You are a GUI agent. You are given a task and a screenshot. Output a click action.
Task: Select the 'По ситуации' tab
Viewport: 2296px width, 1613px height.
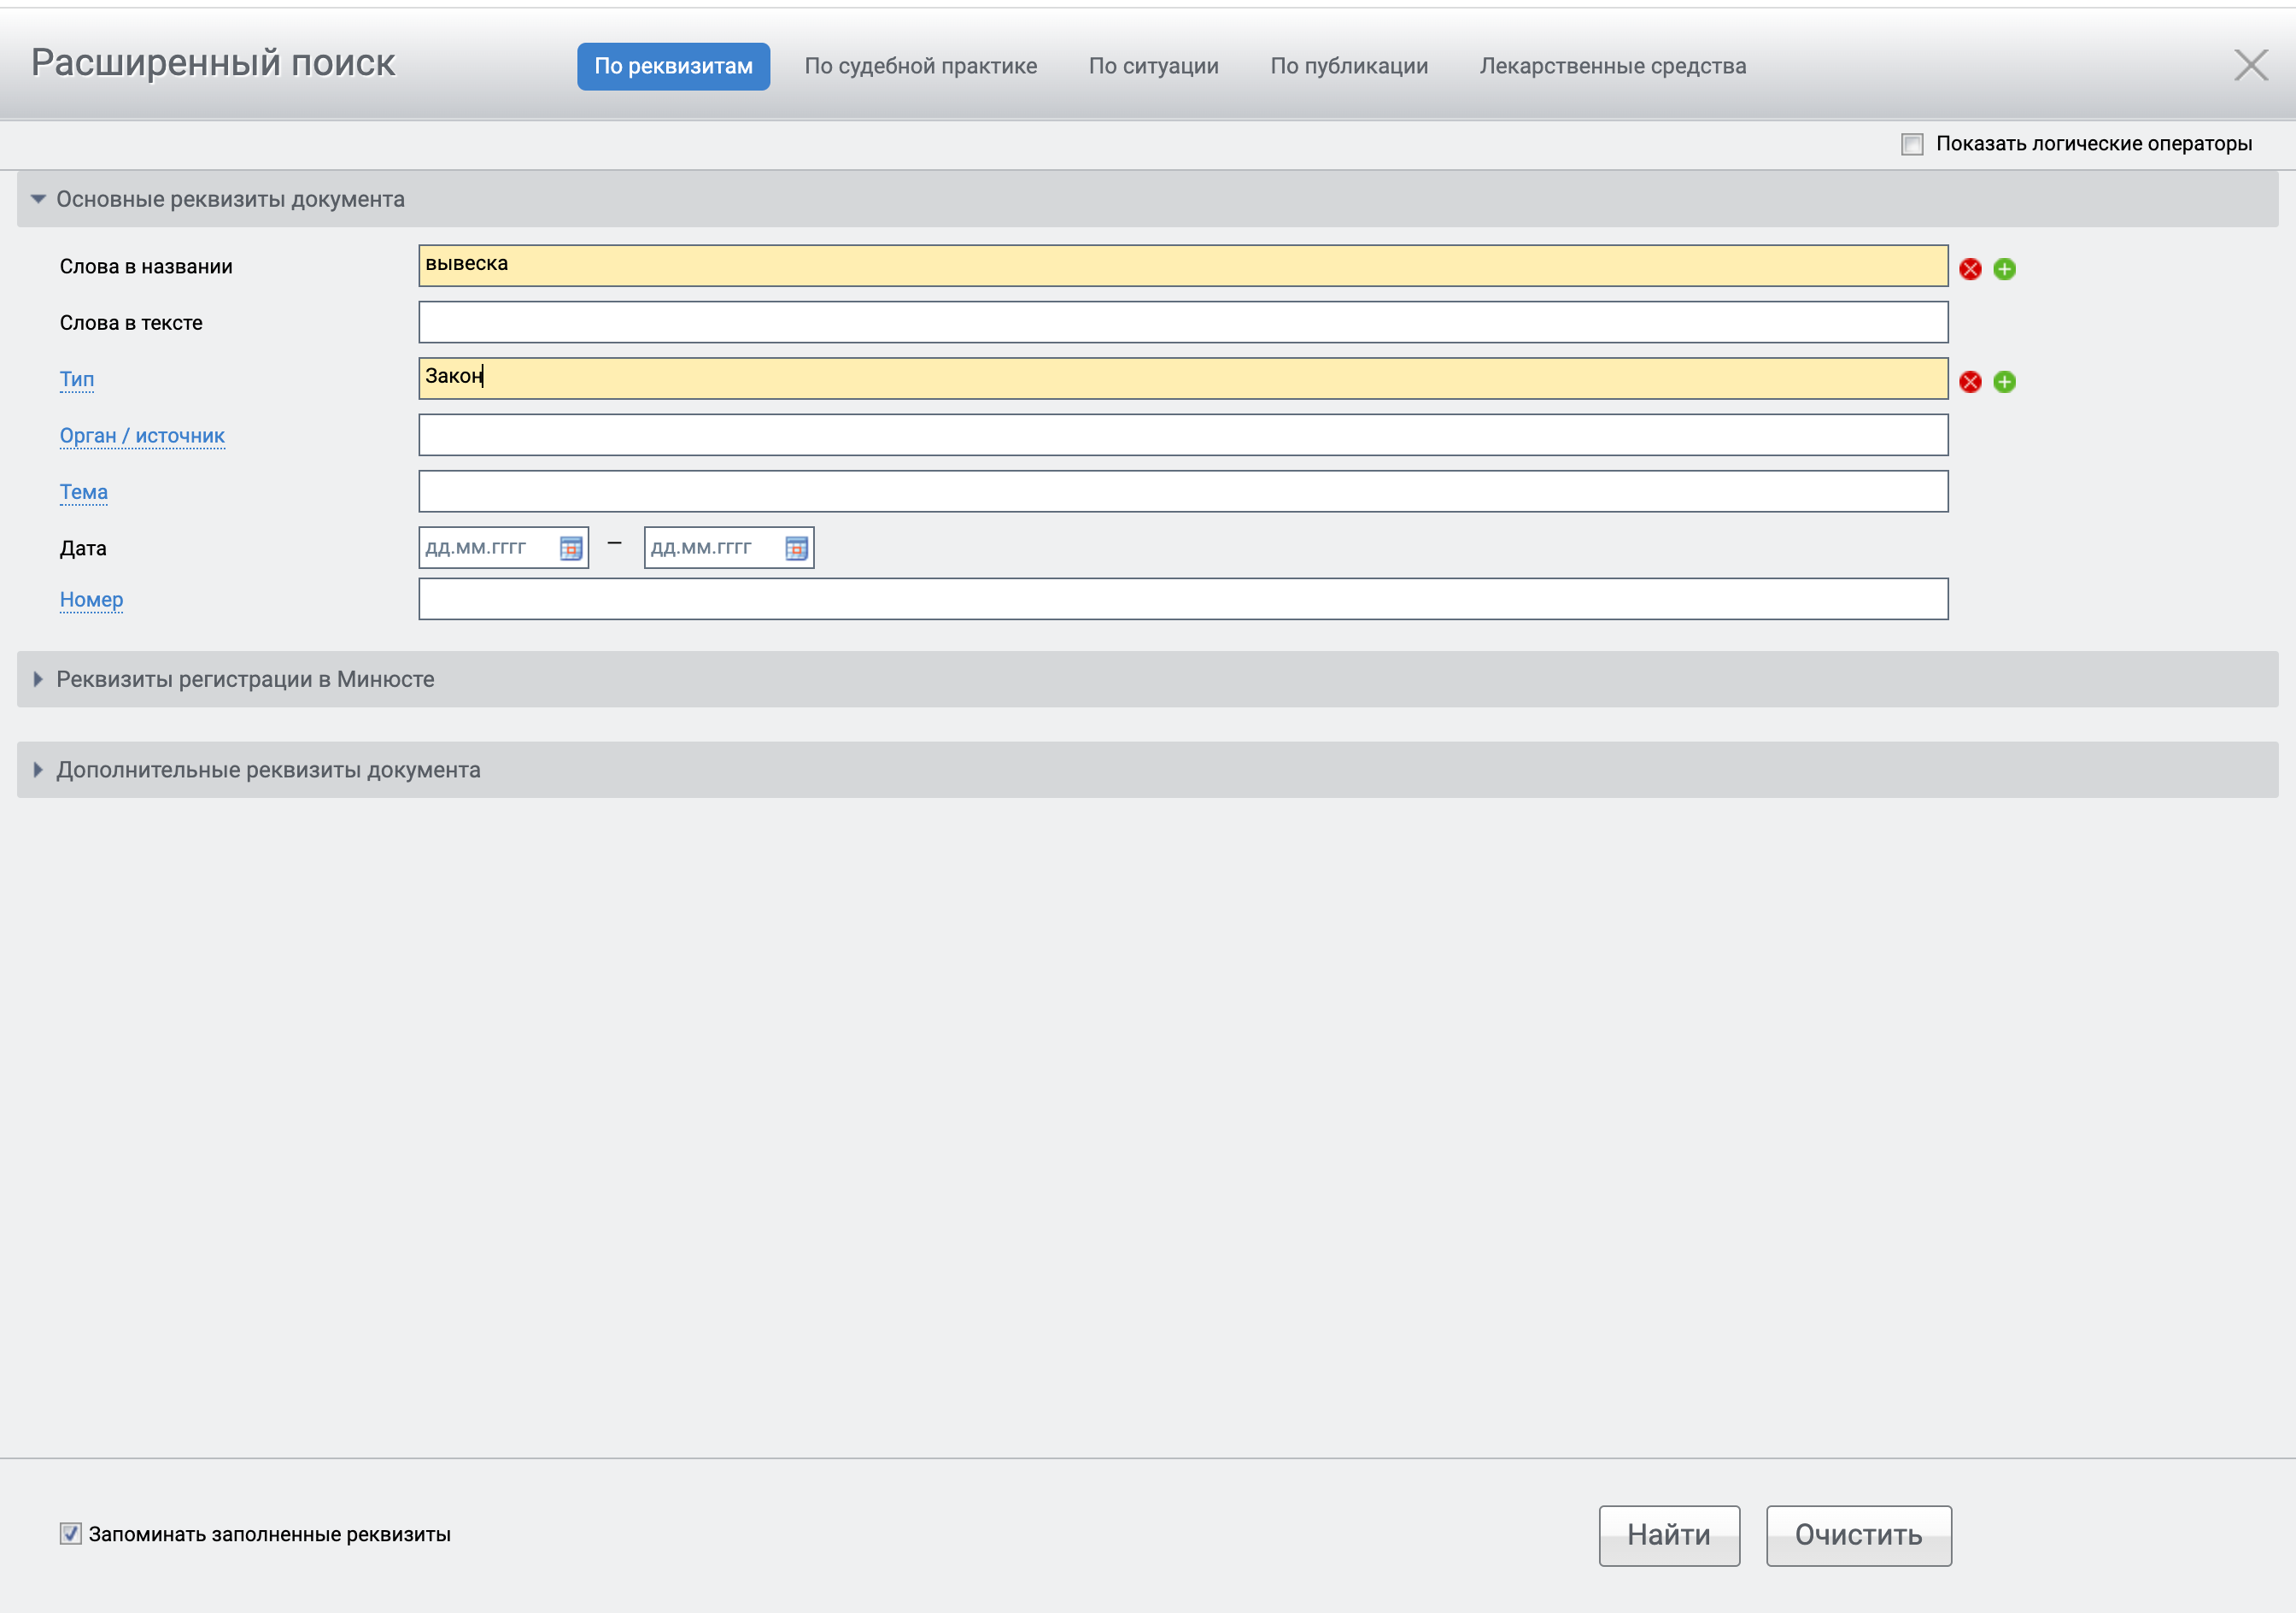(1153, 66)
